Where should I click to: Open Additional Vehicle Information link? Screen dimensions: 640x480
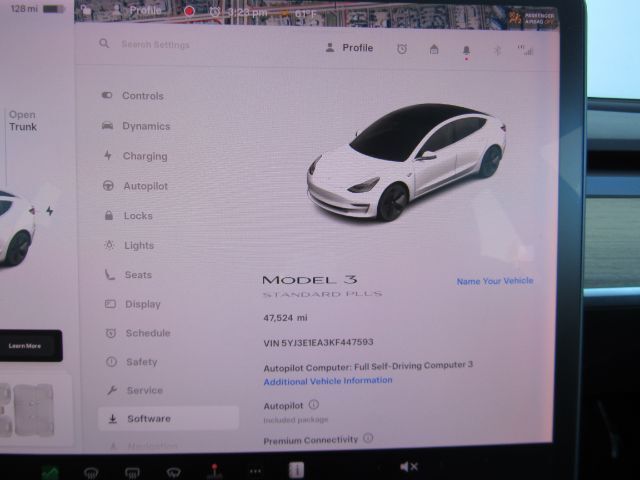(x=328, y=381)
